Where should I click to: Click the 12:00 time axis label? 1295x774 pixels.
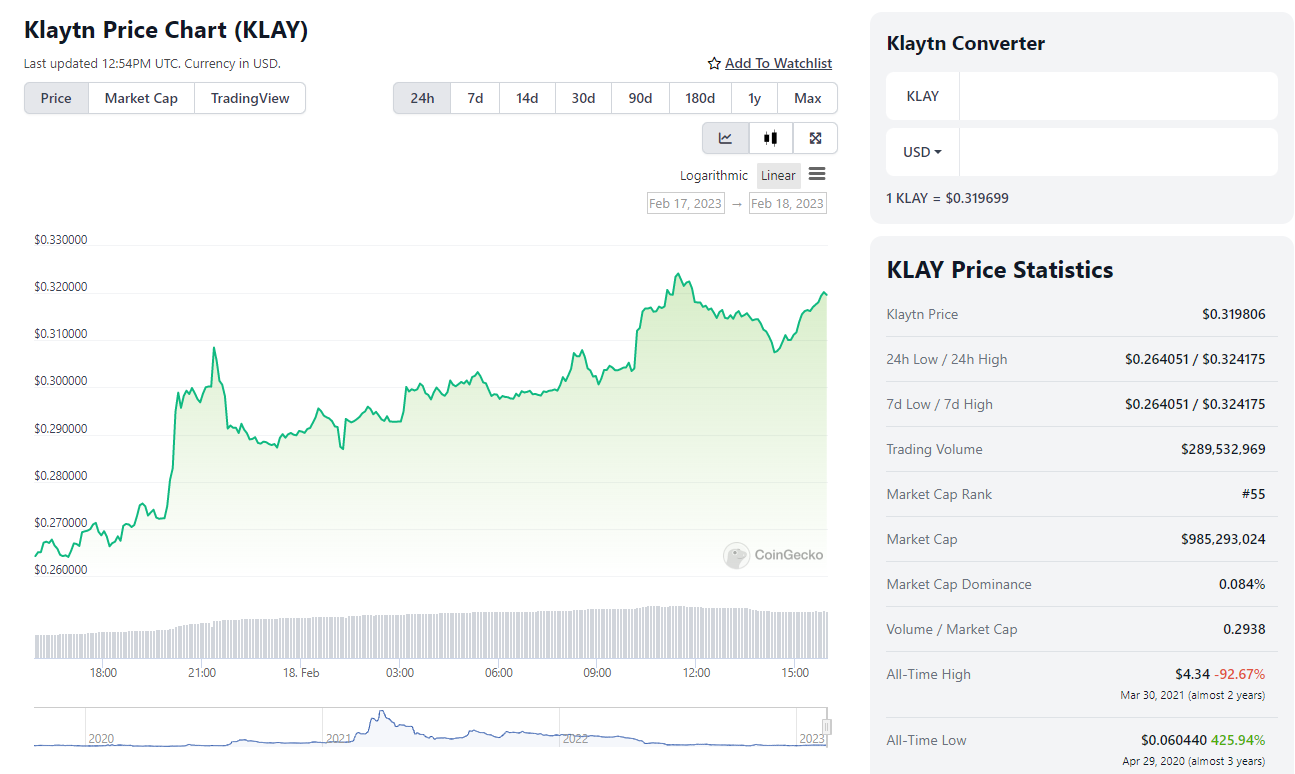(x=696, y=673)
